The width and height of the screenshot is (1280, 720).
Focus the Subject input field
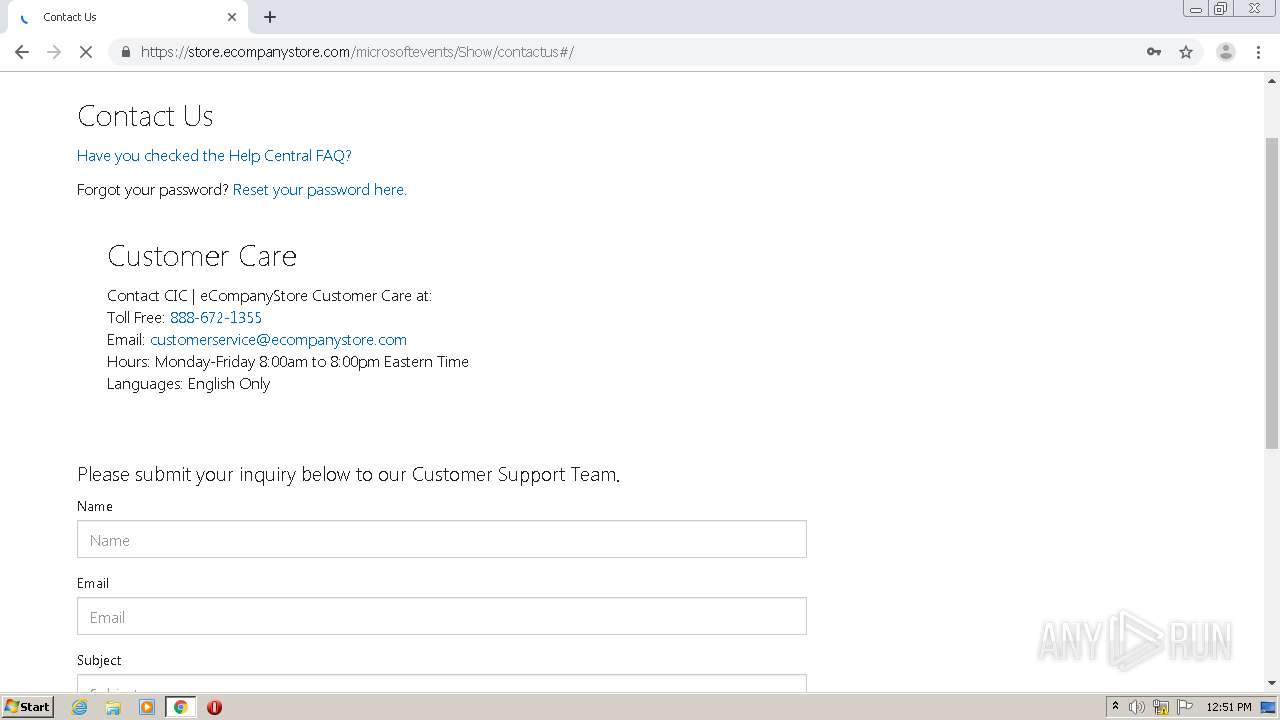tap(442, 683)
